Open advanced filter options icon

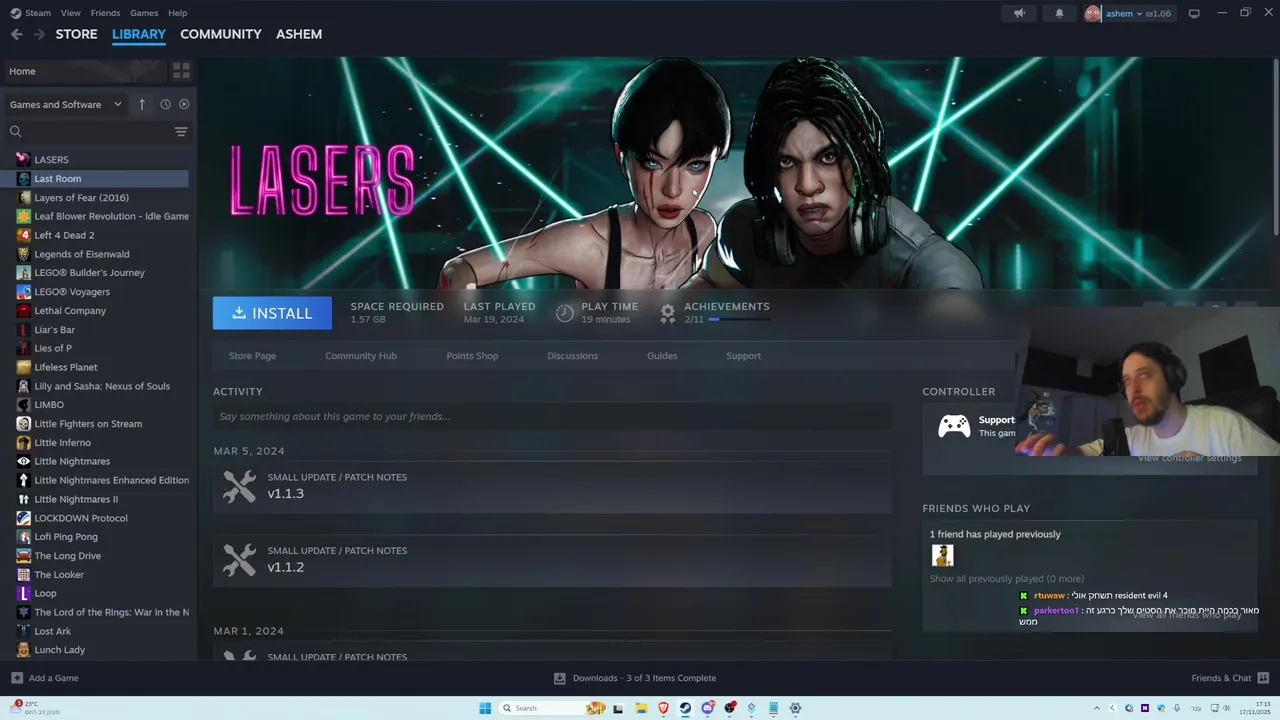pyautogui.click(x=181, y=131)
